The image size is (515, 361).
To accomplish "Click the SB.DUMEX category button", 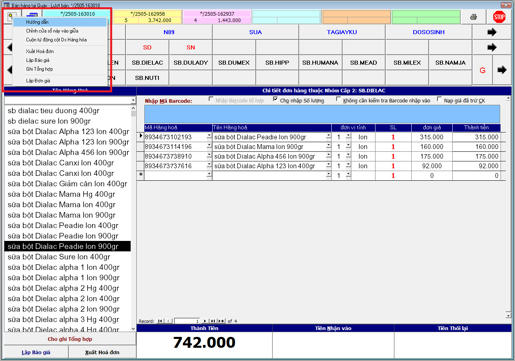I will click(x=234, y=62).
